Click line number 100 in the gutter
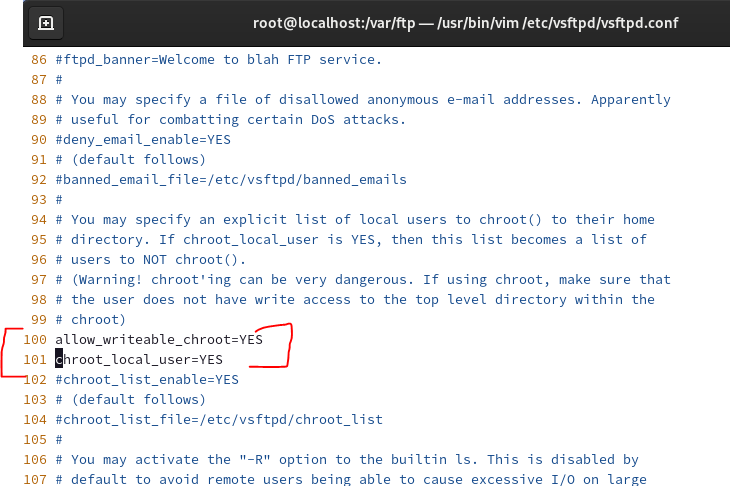This screenshot has width=730, height=486. (35, 340)
